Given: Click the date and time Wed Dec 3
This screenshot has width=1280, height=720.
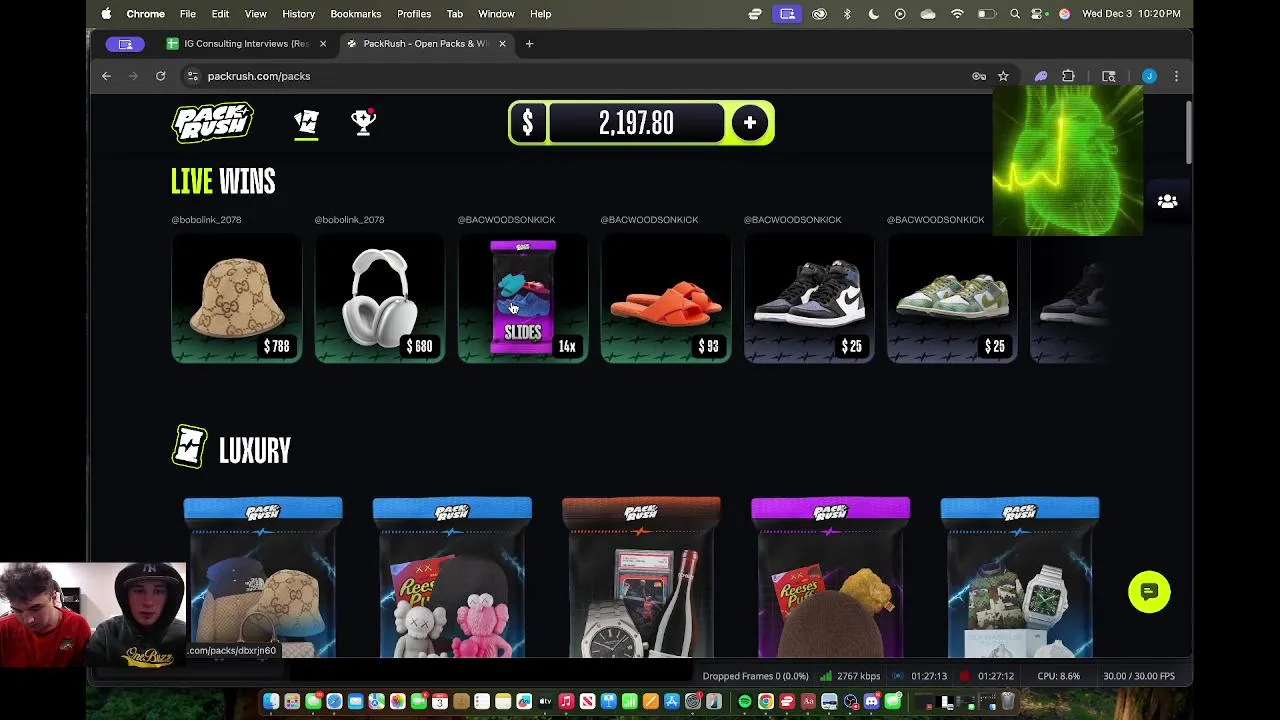Looking at the screenshot, I should [x=1131, y=14].
